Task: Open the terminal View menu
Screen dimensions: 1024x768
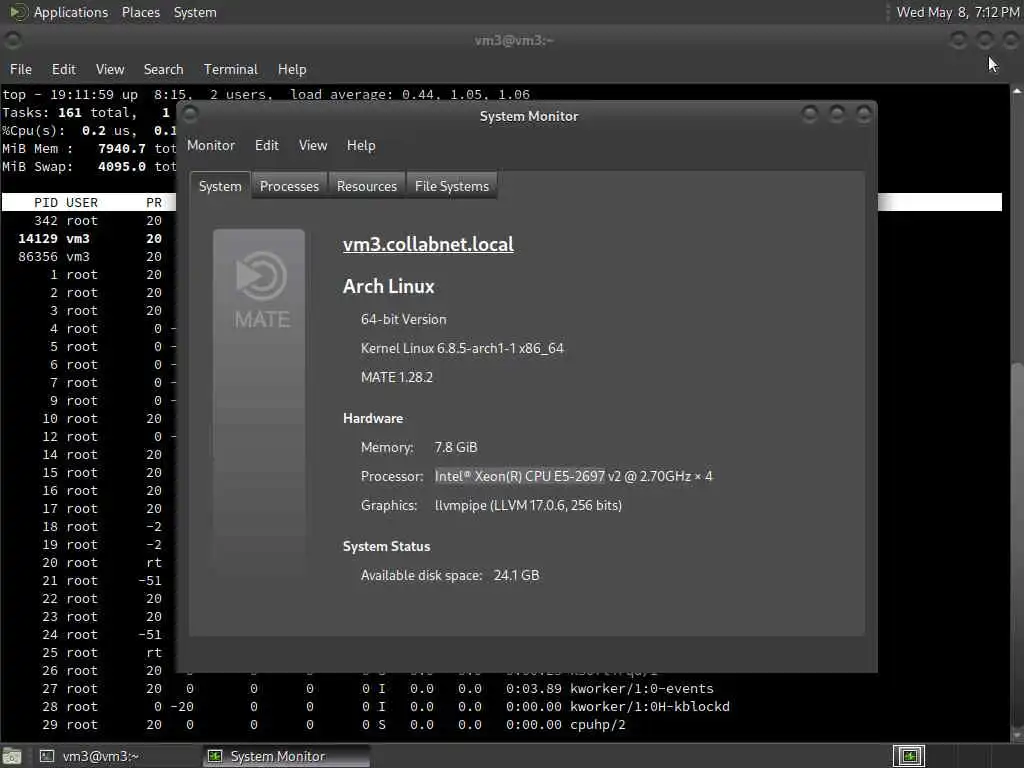Action: pos(110,69)
